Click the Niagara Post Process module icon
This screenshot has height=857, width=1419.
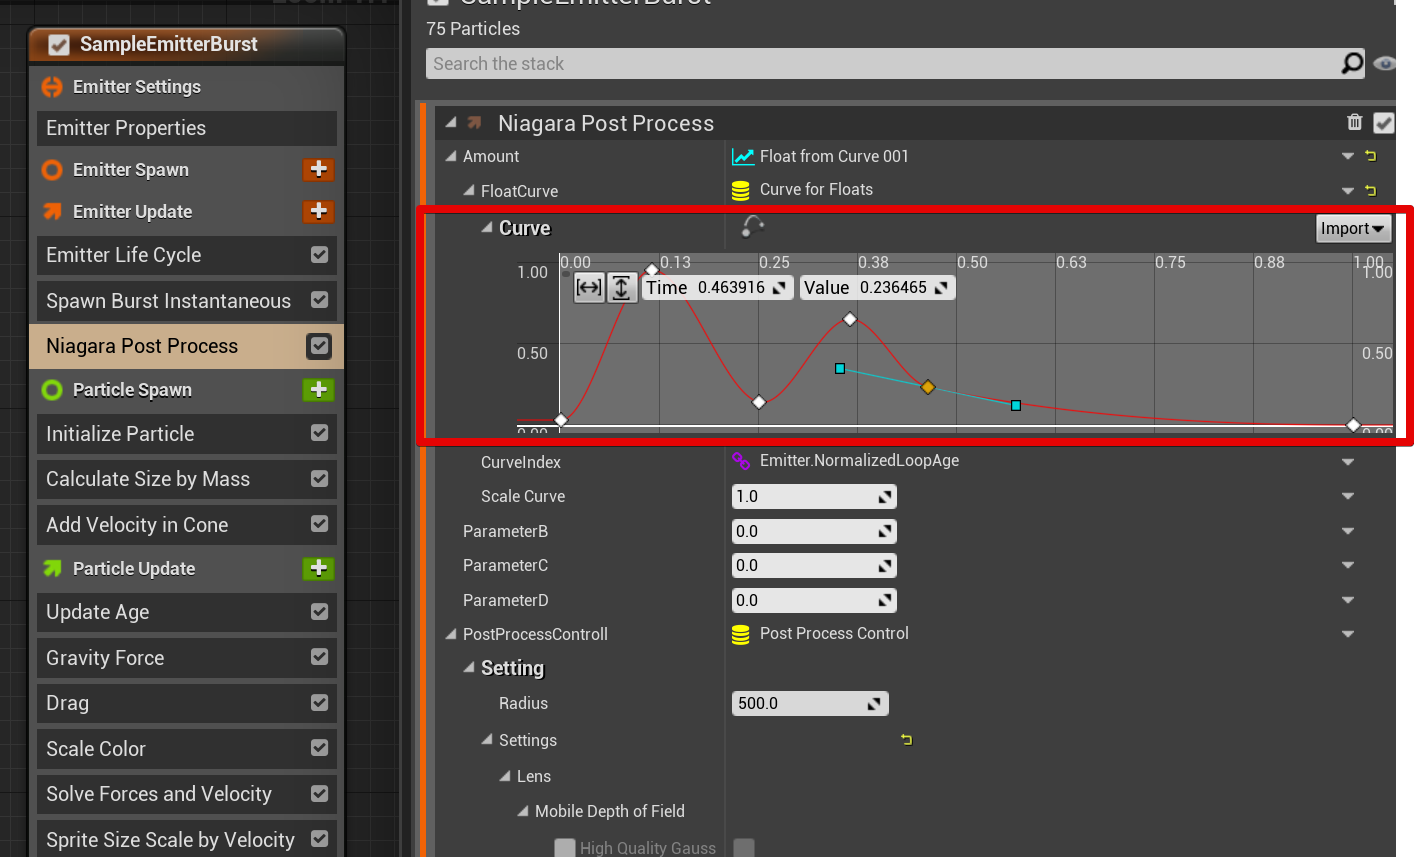475,123
